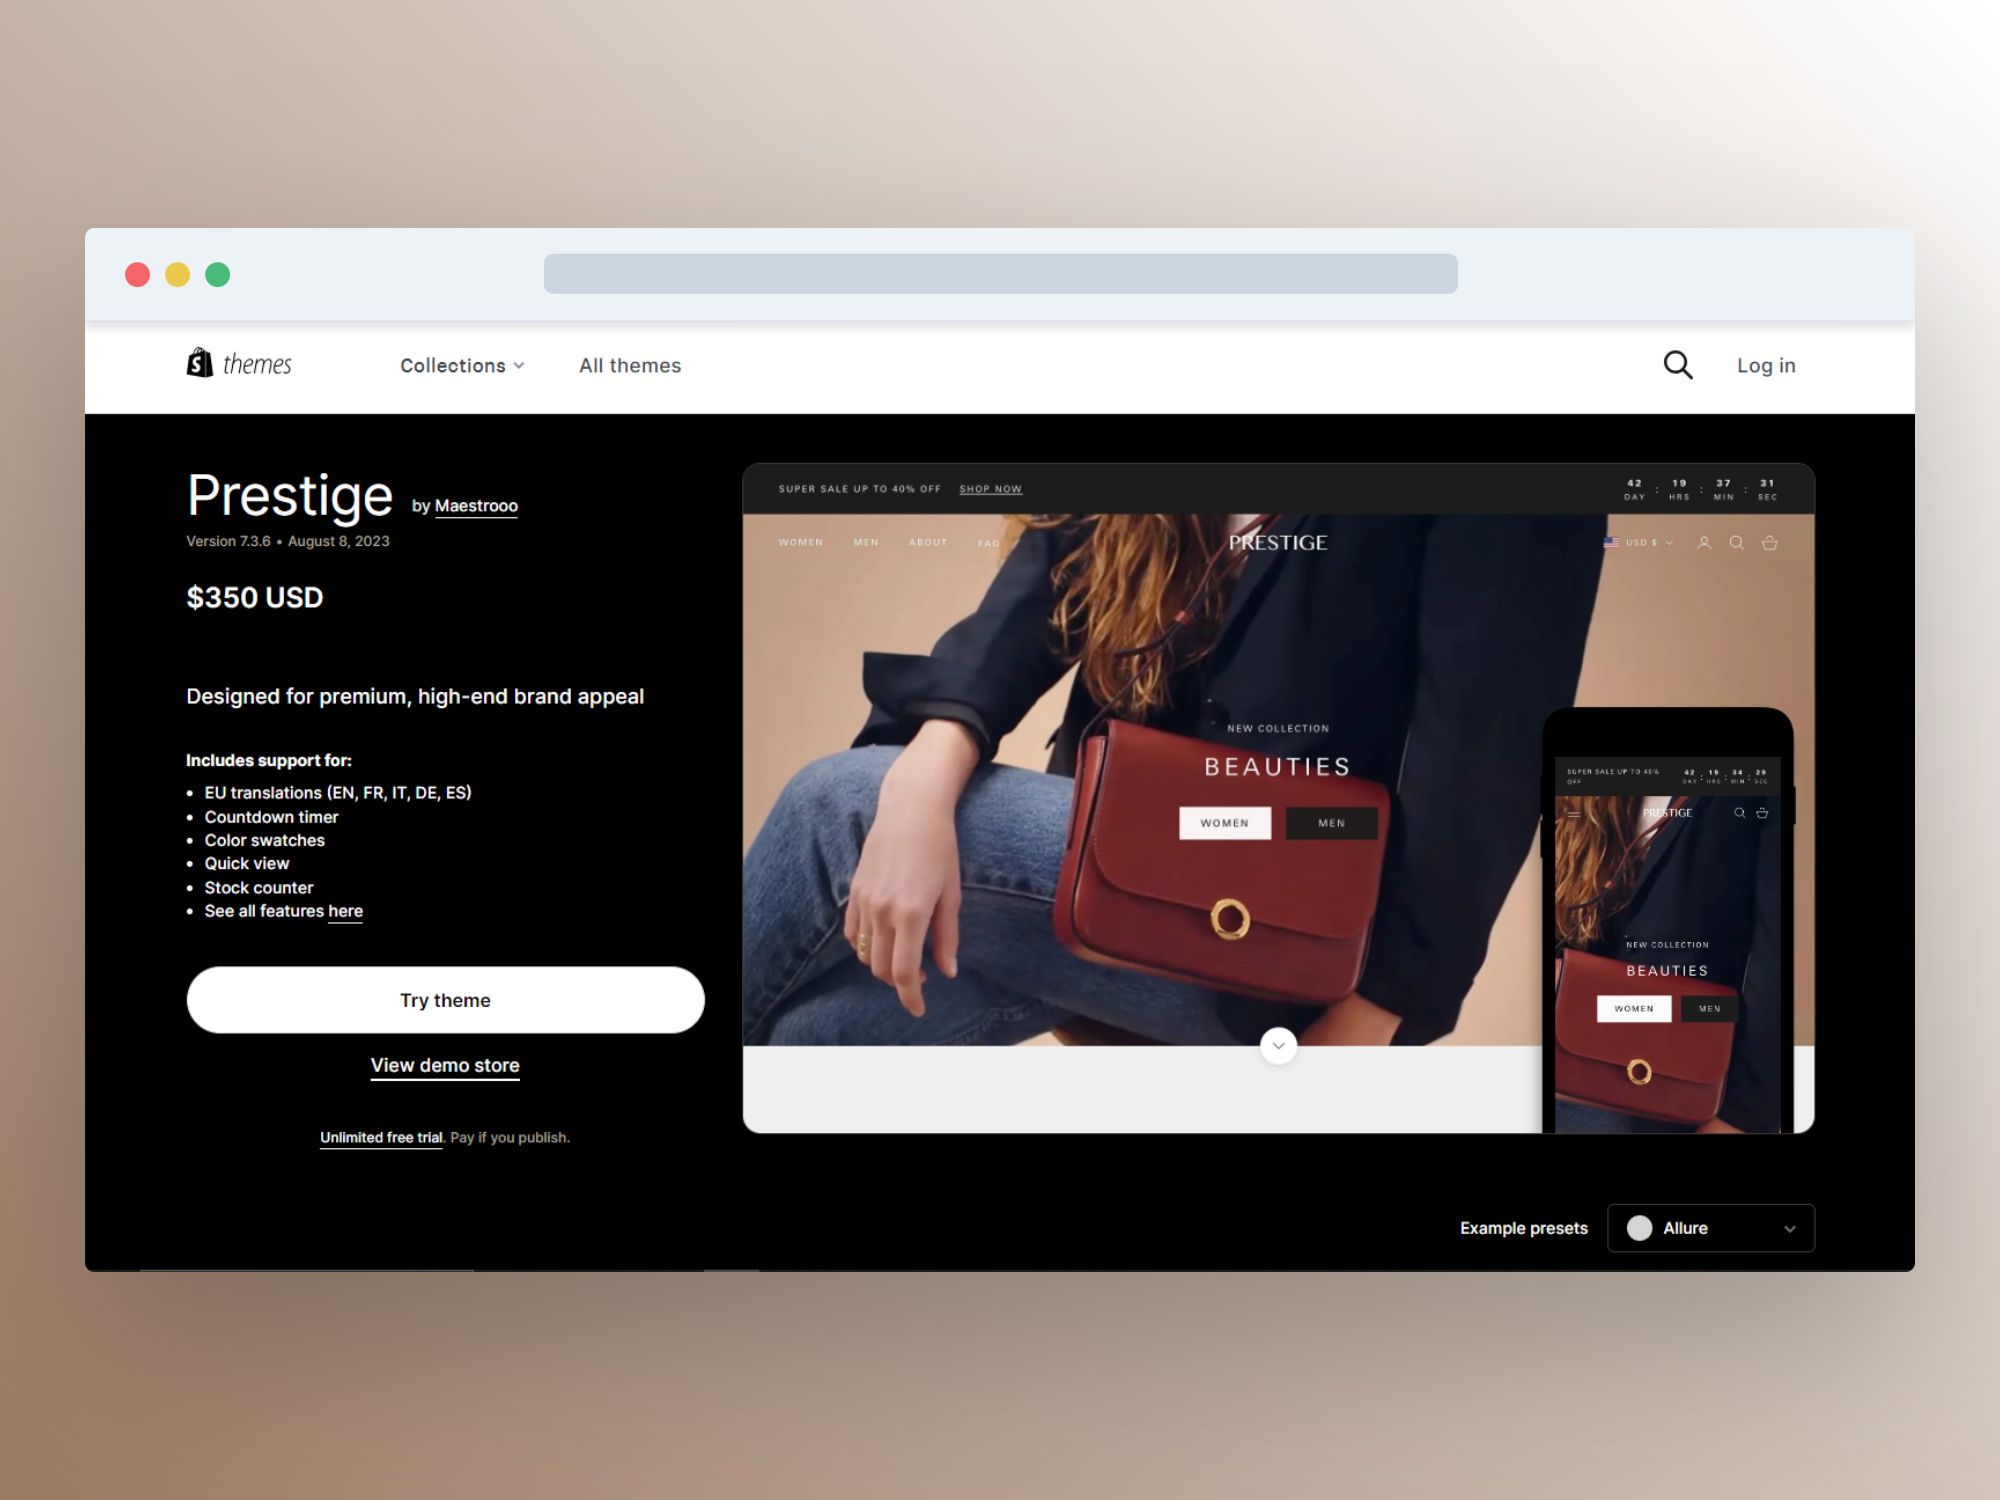Click the user account Log in icon
The width and height of the screenshot is (2000, 1500).
pyautogui.click(x=1765, y=364)
